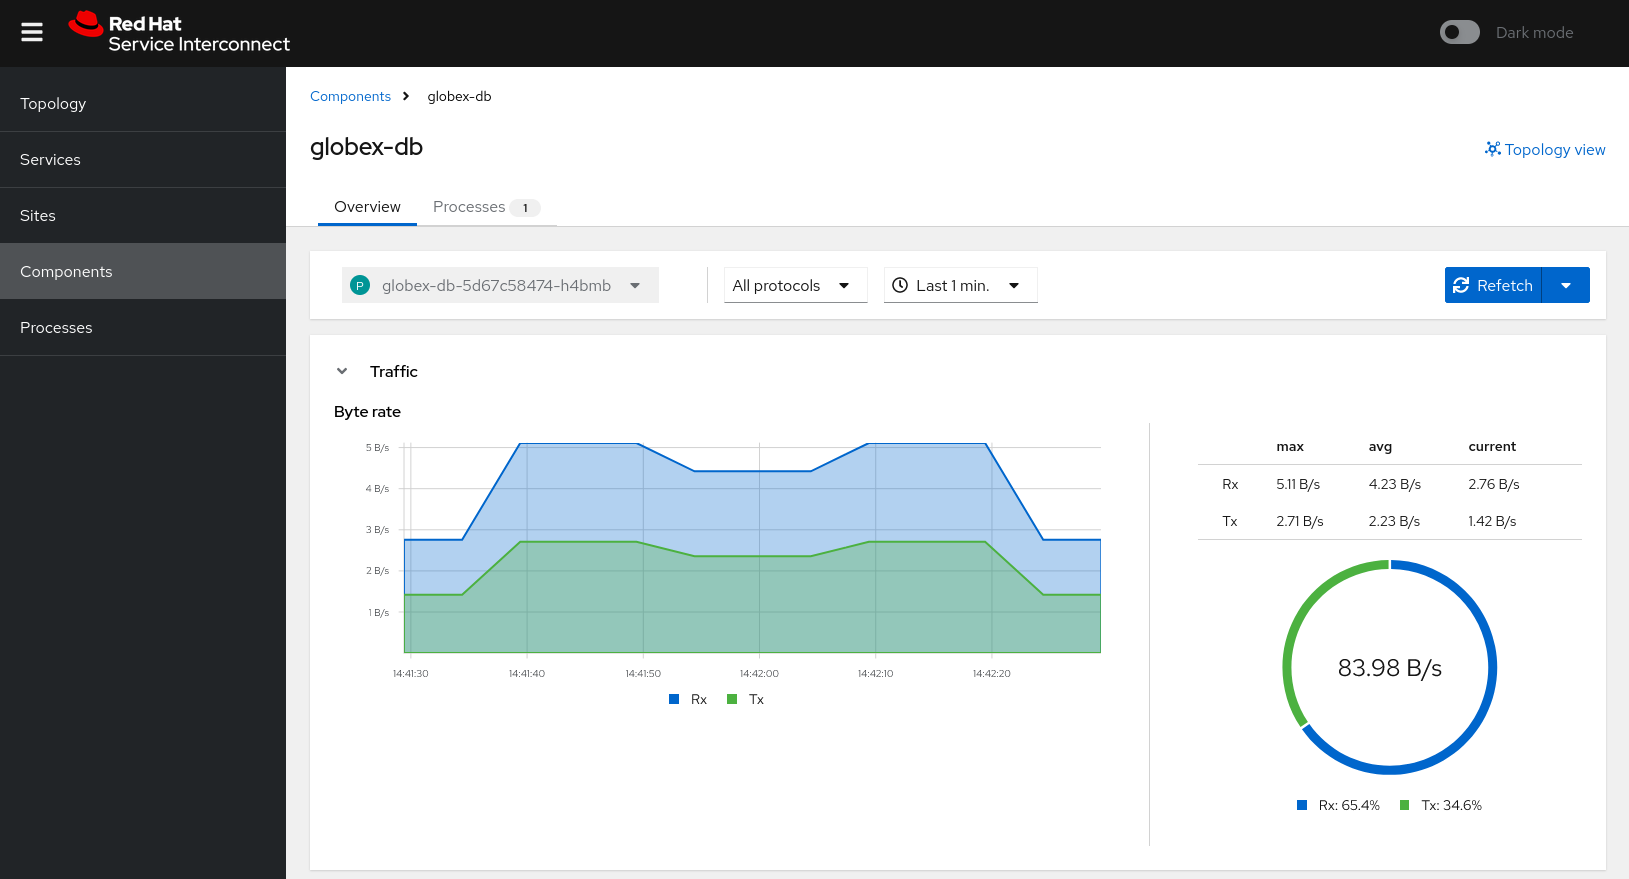Click the Traffic section heading

pyautogui.click(x=394, y=371)
